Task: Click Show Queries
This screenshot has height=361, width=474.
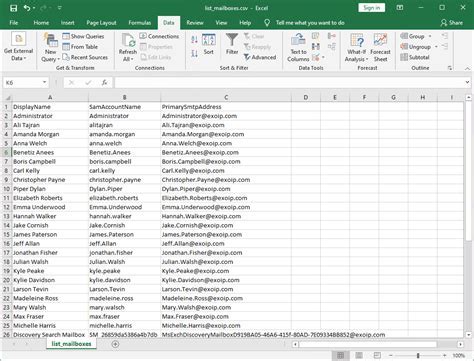Action: coord(83,36)
